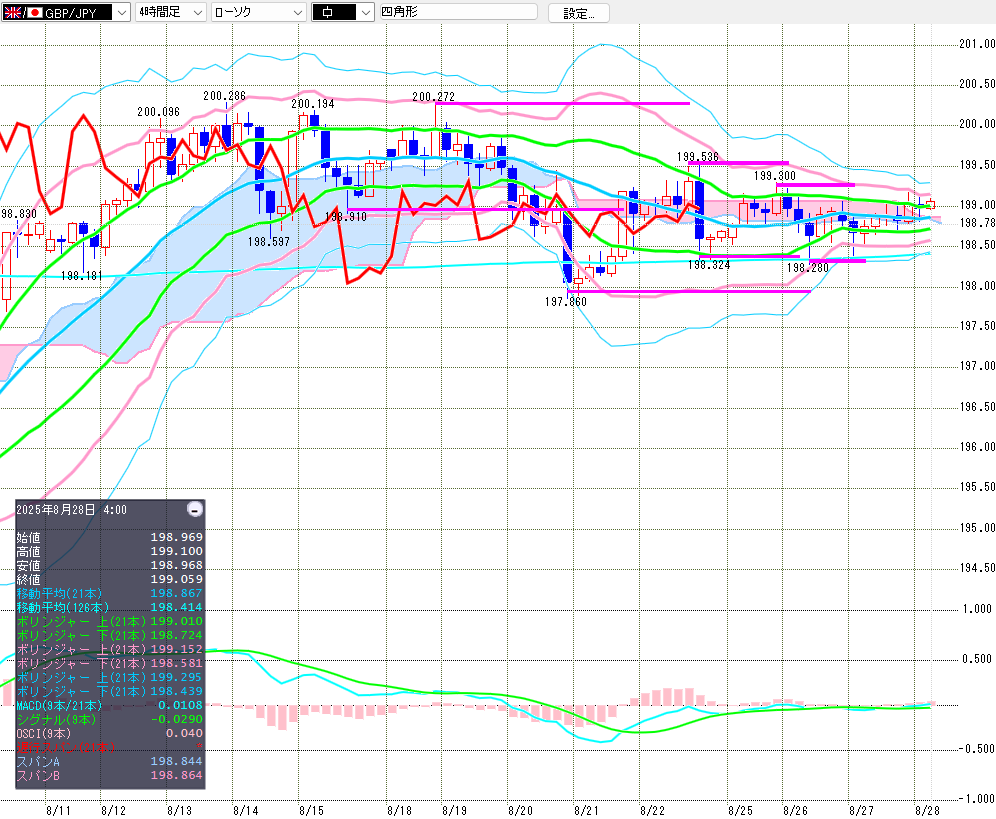Click the Bollinger upper value 199.010

tap(177, 621)
